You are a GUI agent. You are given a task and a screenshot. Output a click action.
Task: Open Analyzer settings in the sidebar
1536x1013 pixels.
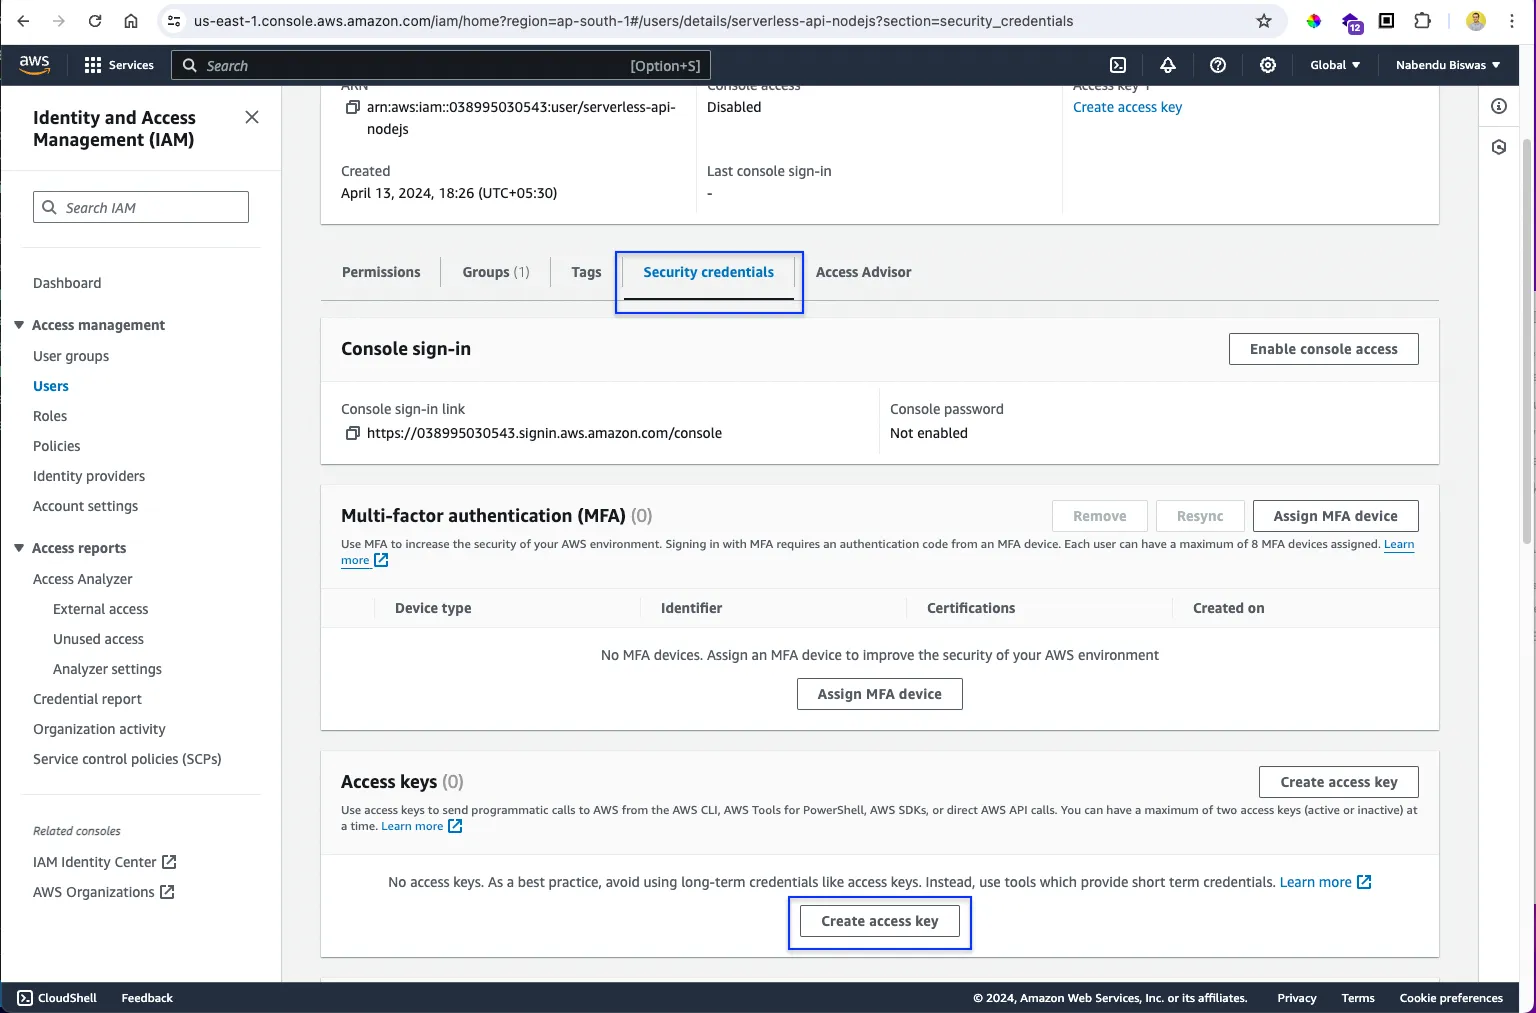[x=108, y=669]
